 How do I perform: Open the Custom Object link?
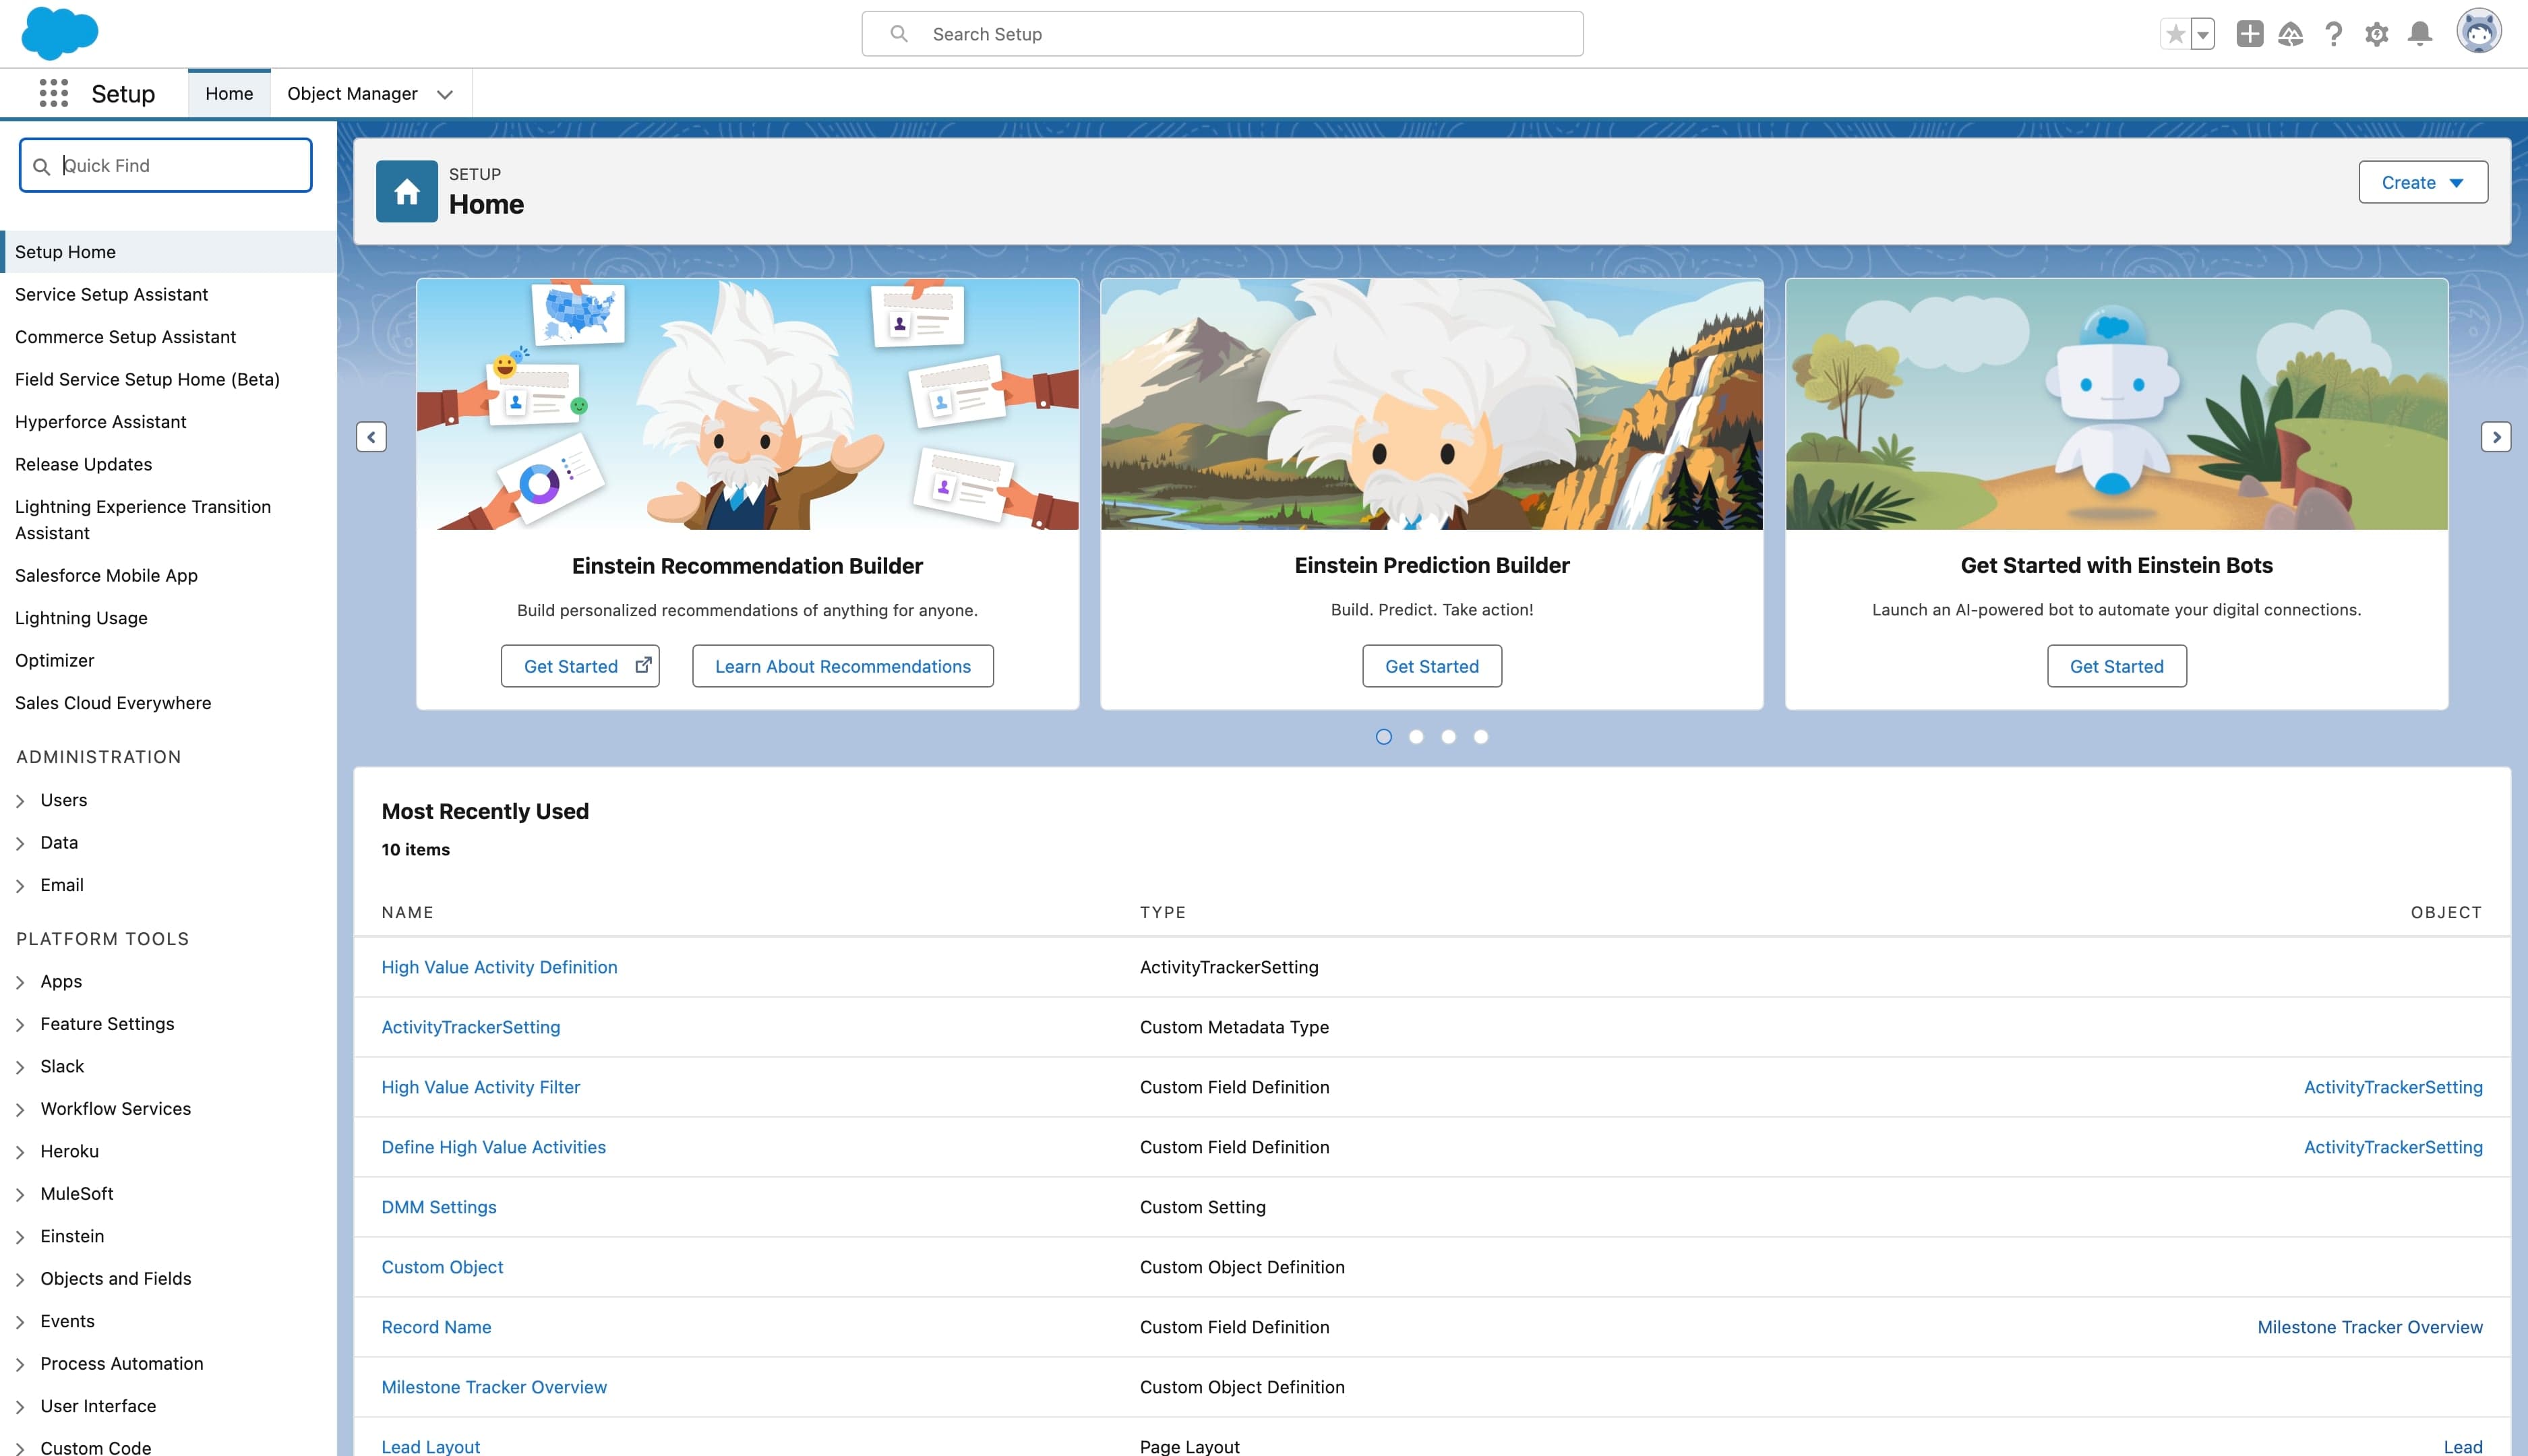[442, 1267]
